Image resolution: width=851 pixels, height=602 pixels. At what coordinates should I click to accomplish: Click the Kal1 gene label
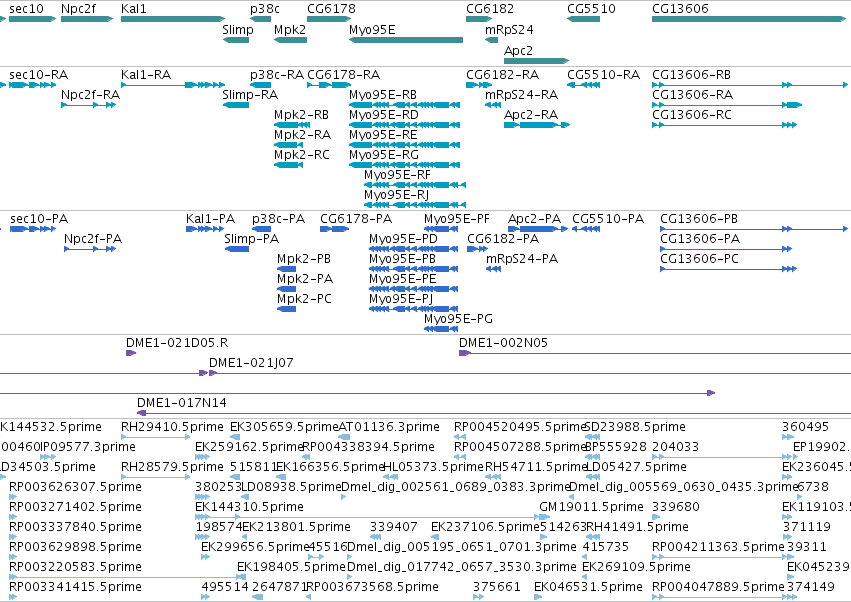click(x=134, y=9)
